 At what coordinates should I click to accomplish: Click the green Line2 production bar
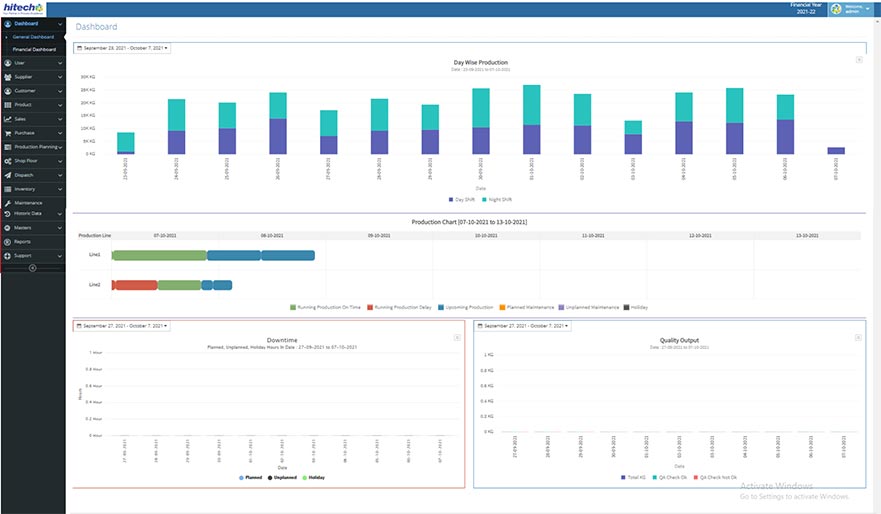[x=179, y=285]
